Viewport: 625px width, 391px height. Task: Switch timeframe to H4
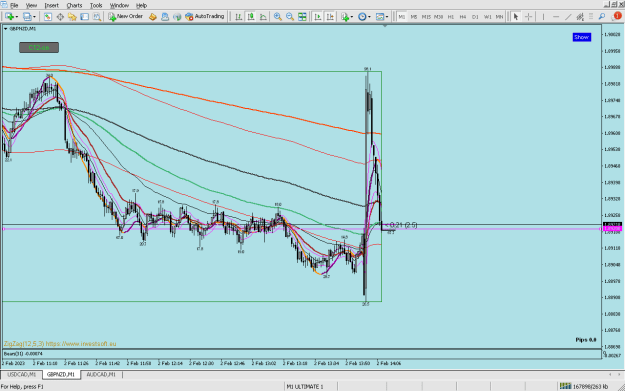463,17
